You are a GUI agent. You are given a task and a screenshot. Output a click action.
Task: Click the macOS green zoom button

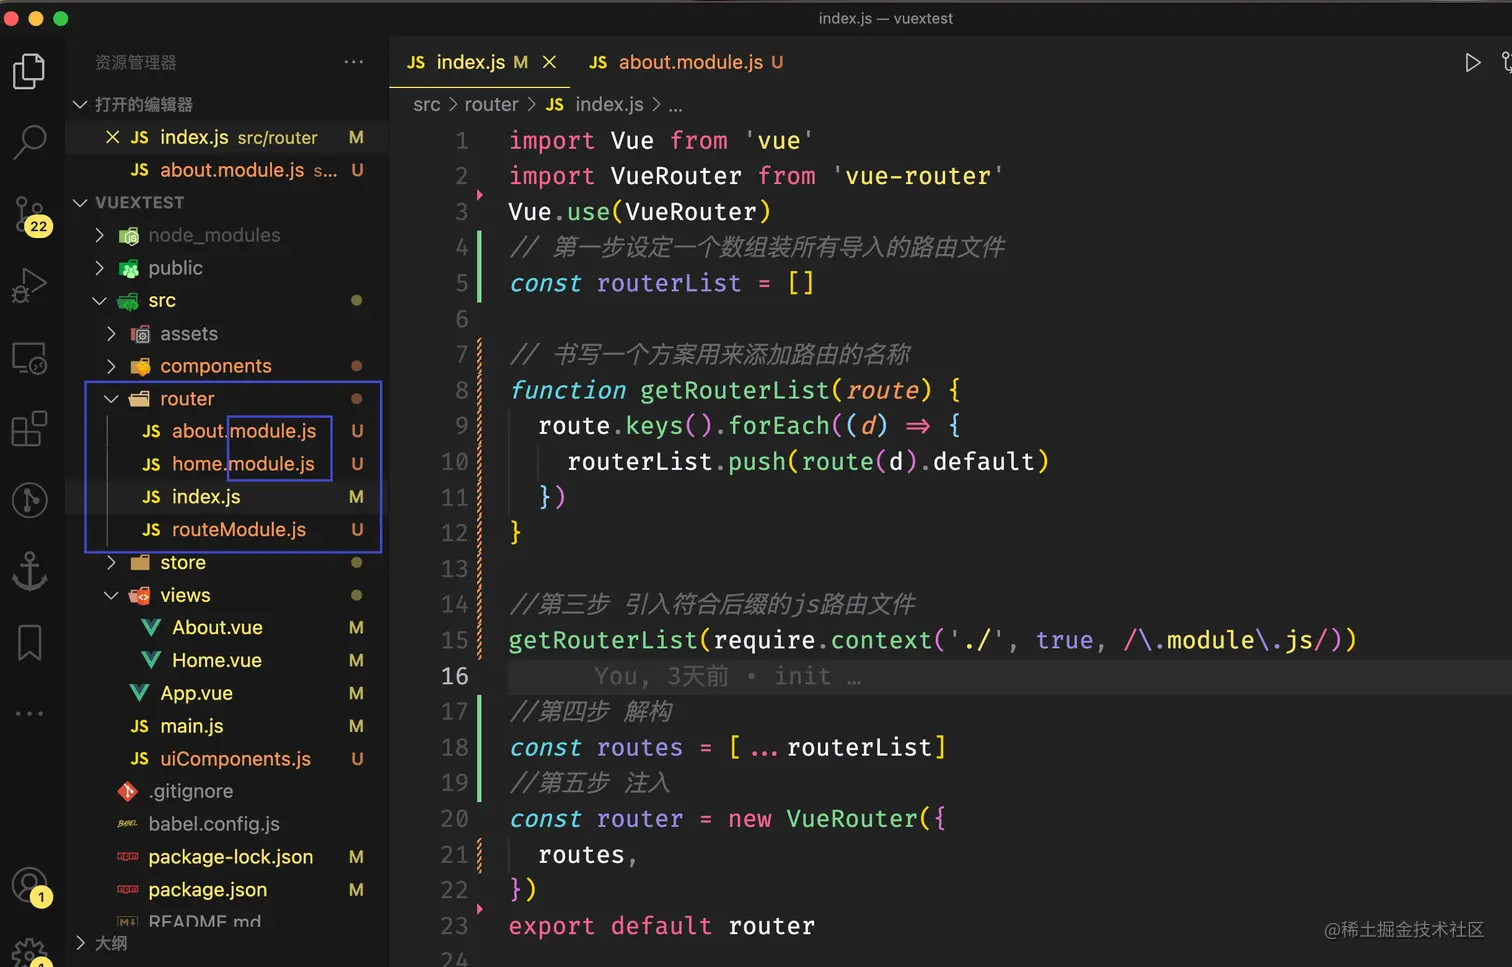pos(60,18)
